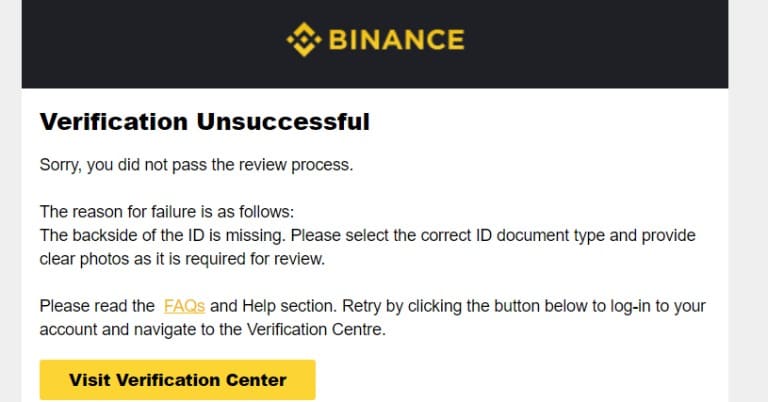Click 'The reason for failure is as follows' line
This screenshot has width=768, height=402.
point(167,212)
